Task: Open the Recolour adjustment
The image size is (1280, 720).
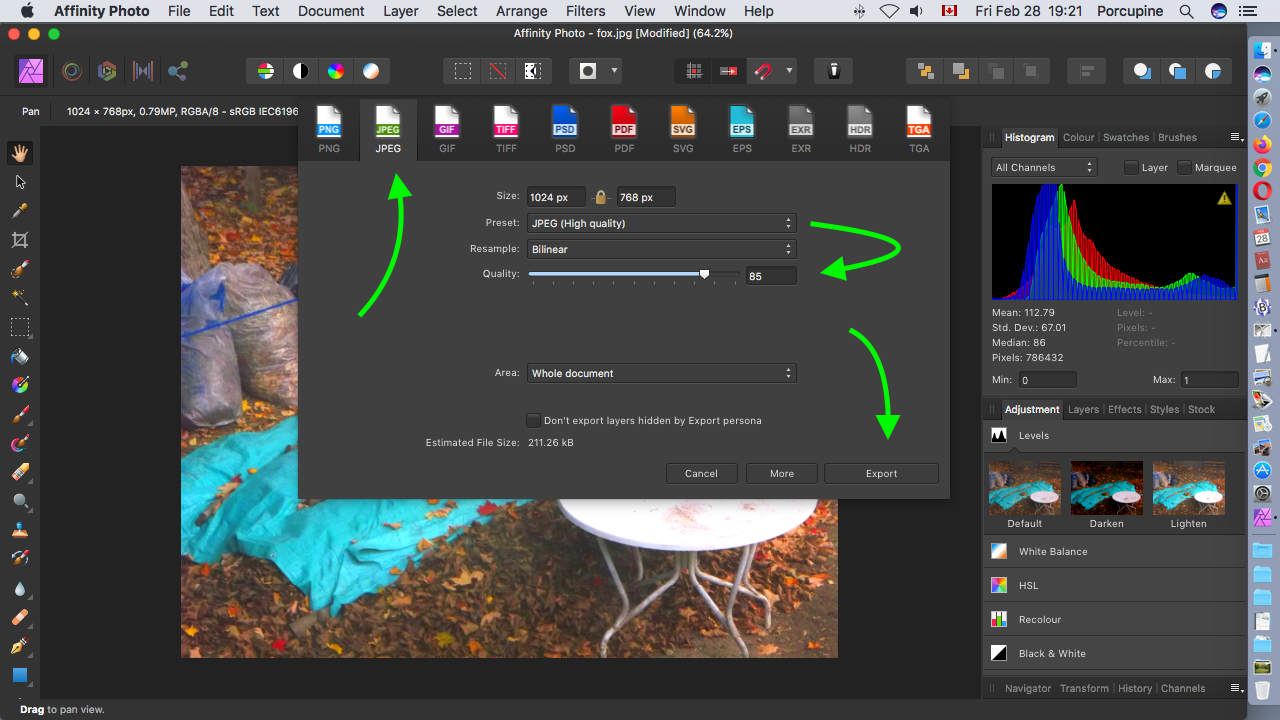Action: 1114,619
